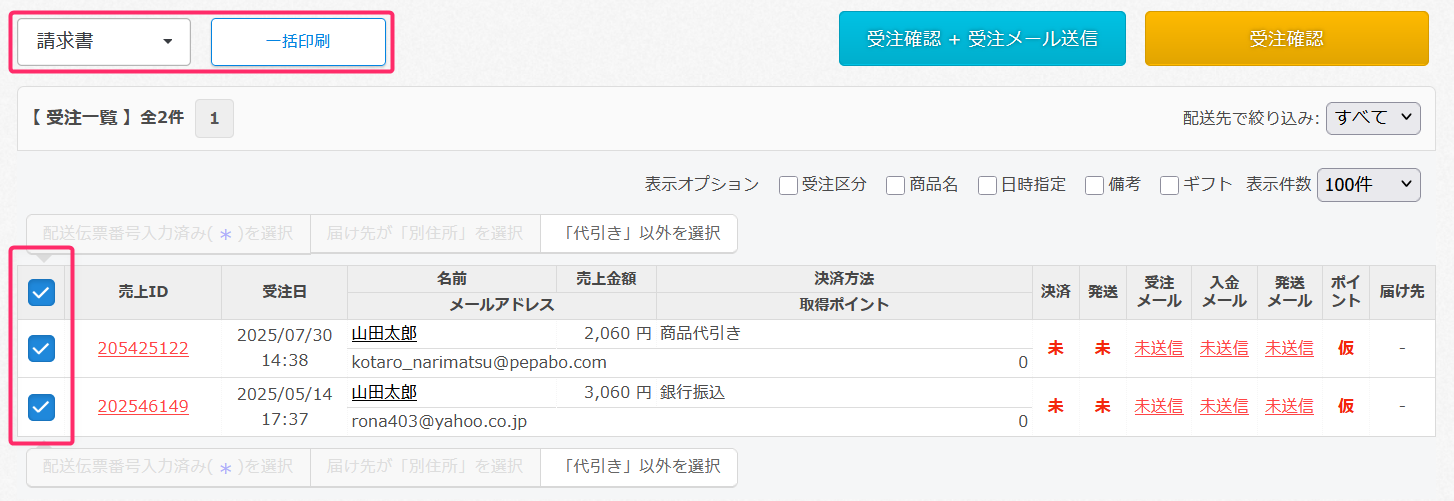Enable the ギフト display option

coord(1169,185)
